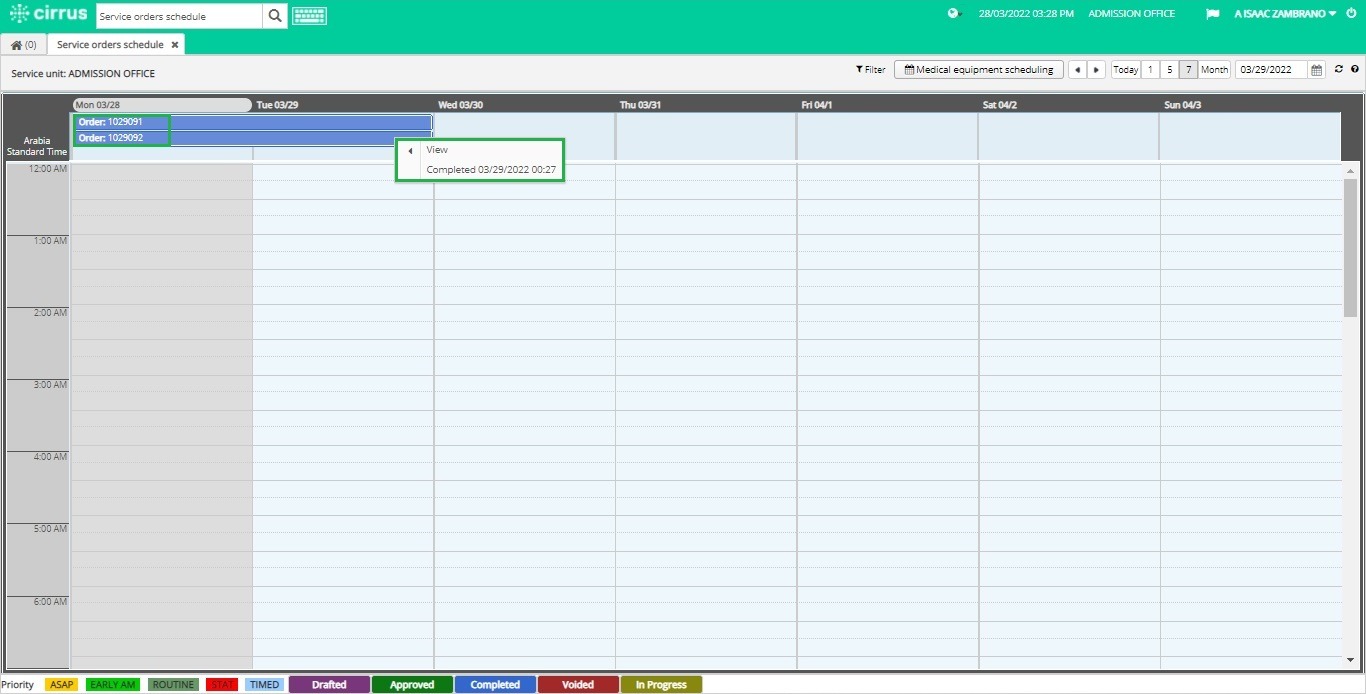Open the on-screen keyboard icon
This screenshot has height=694, width=1366.
tap(309, 16)
